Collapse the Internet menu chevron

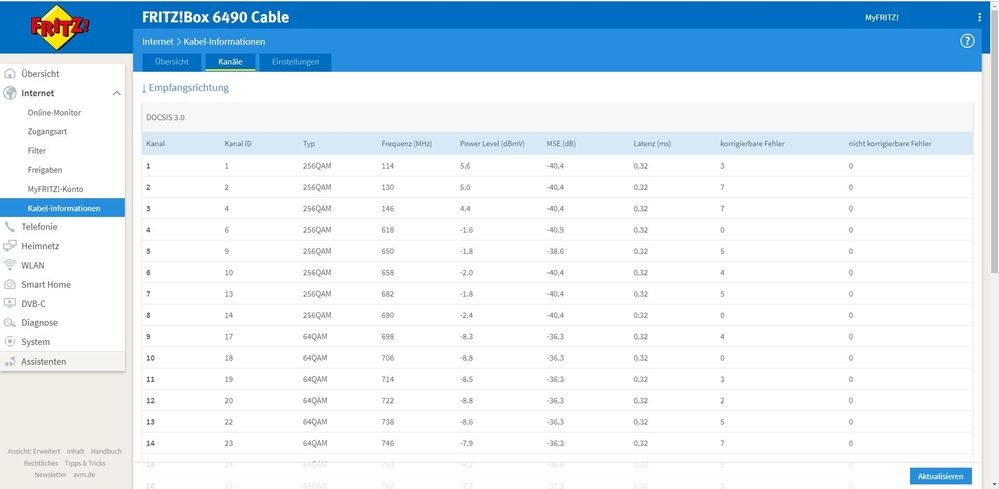[117, 93]
